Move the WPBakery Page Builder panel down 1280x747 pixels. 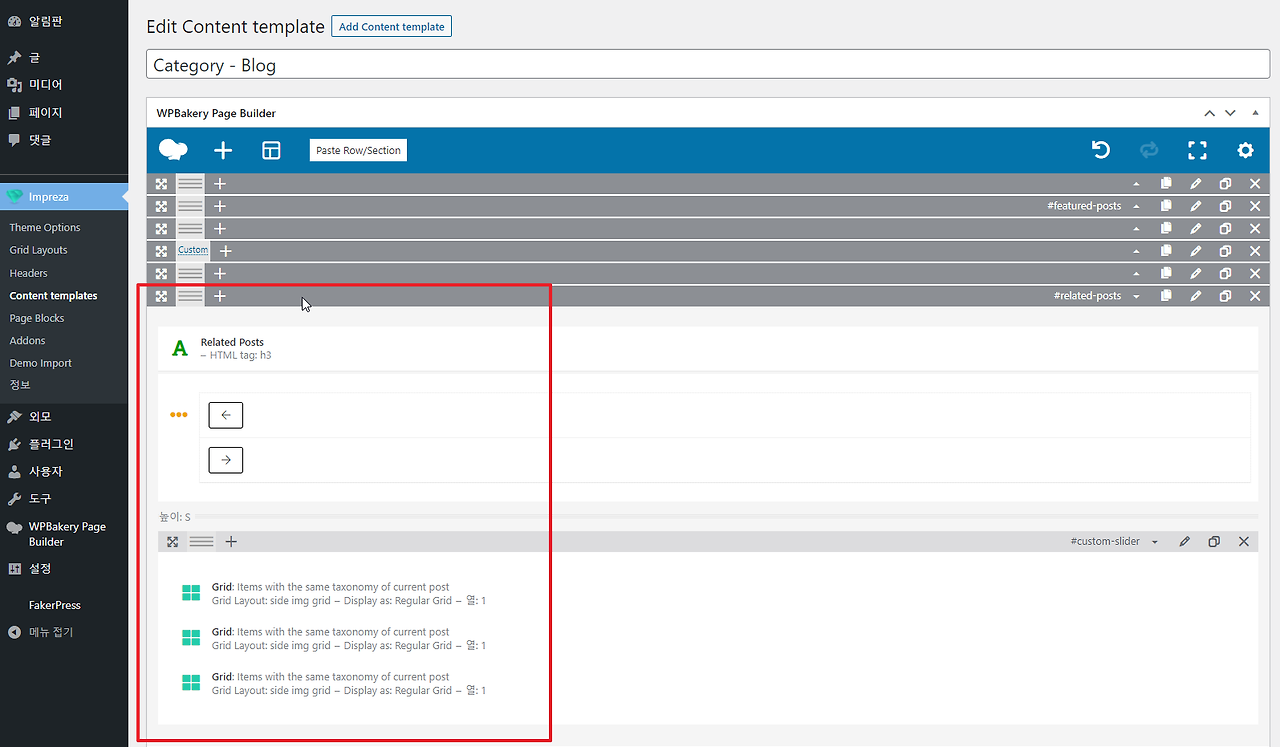pyautogui.click(x=1230, y=113)
